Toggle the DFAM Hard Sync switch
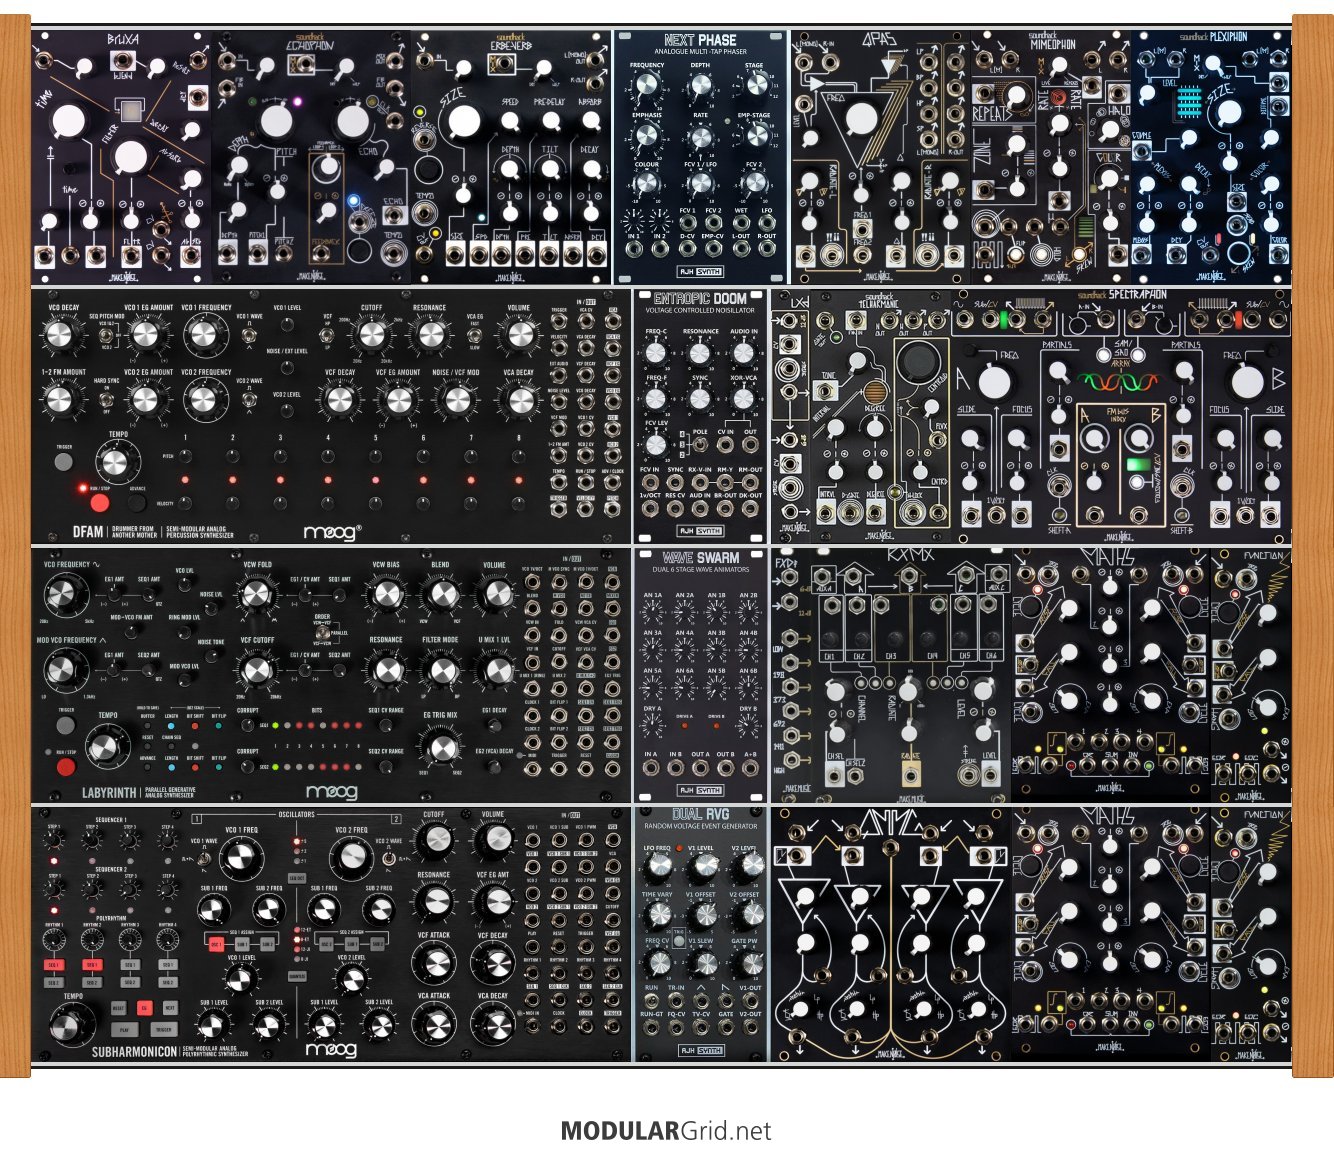The width and height of the screenshot is (1334, 1152). [107, 402]
